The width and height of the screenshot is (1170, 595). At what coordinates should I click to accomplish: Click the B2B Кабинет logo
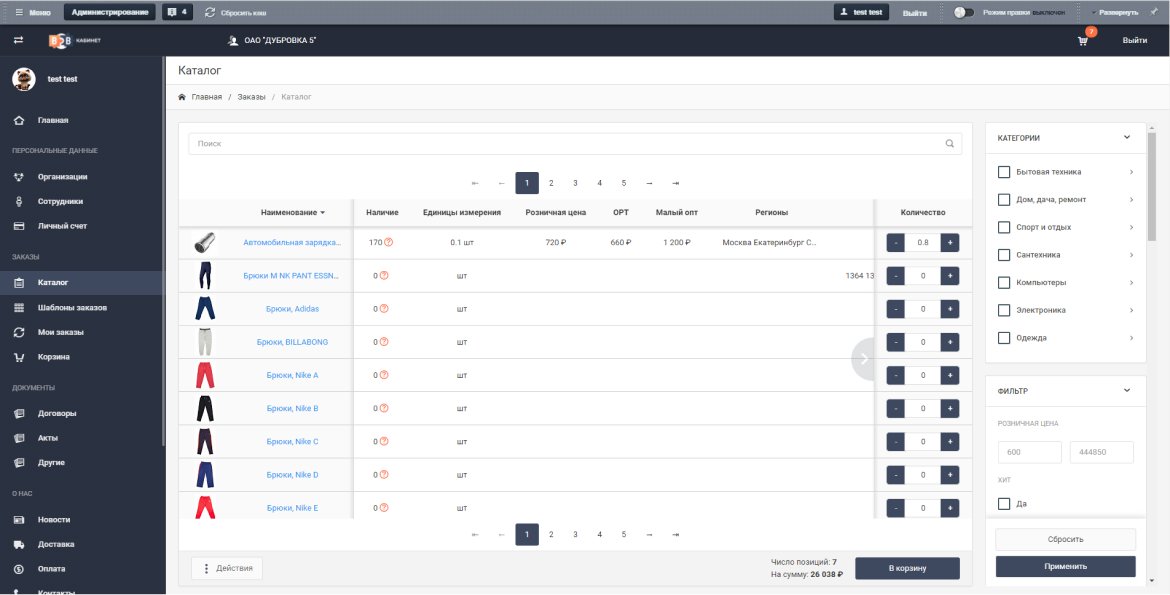(x=75, y=40)
